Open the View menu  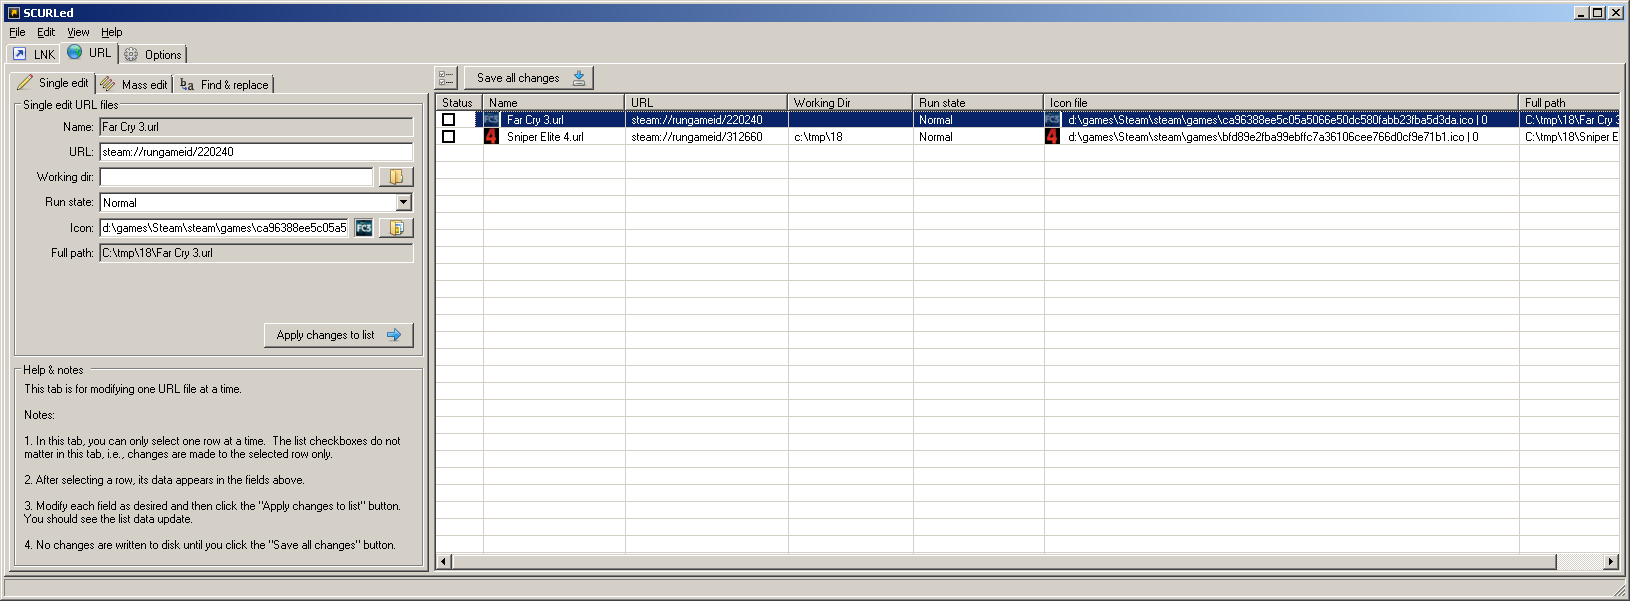click(x=78, y=32)
